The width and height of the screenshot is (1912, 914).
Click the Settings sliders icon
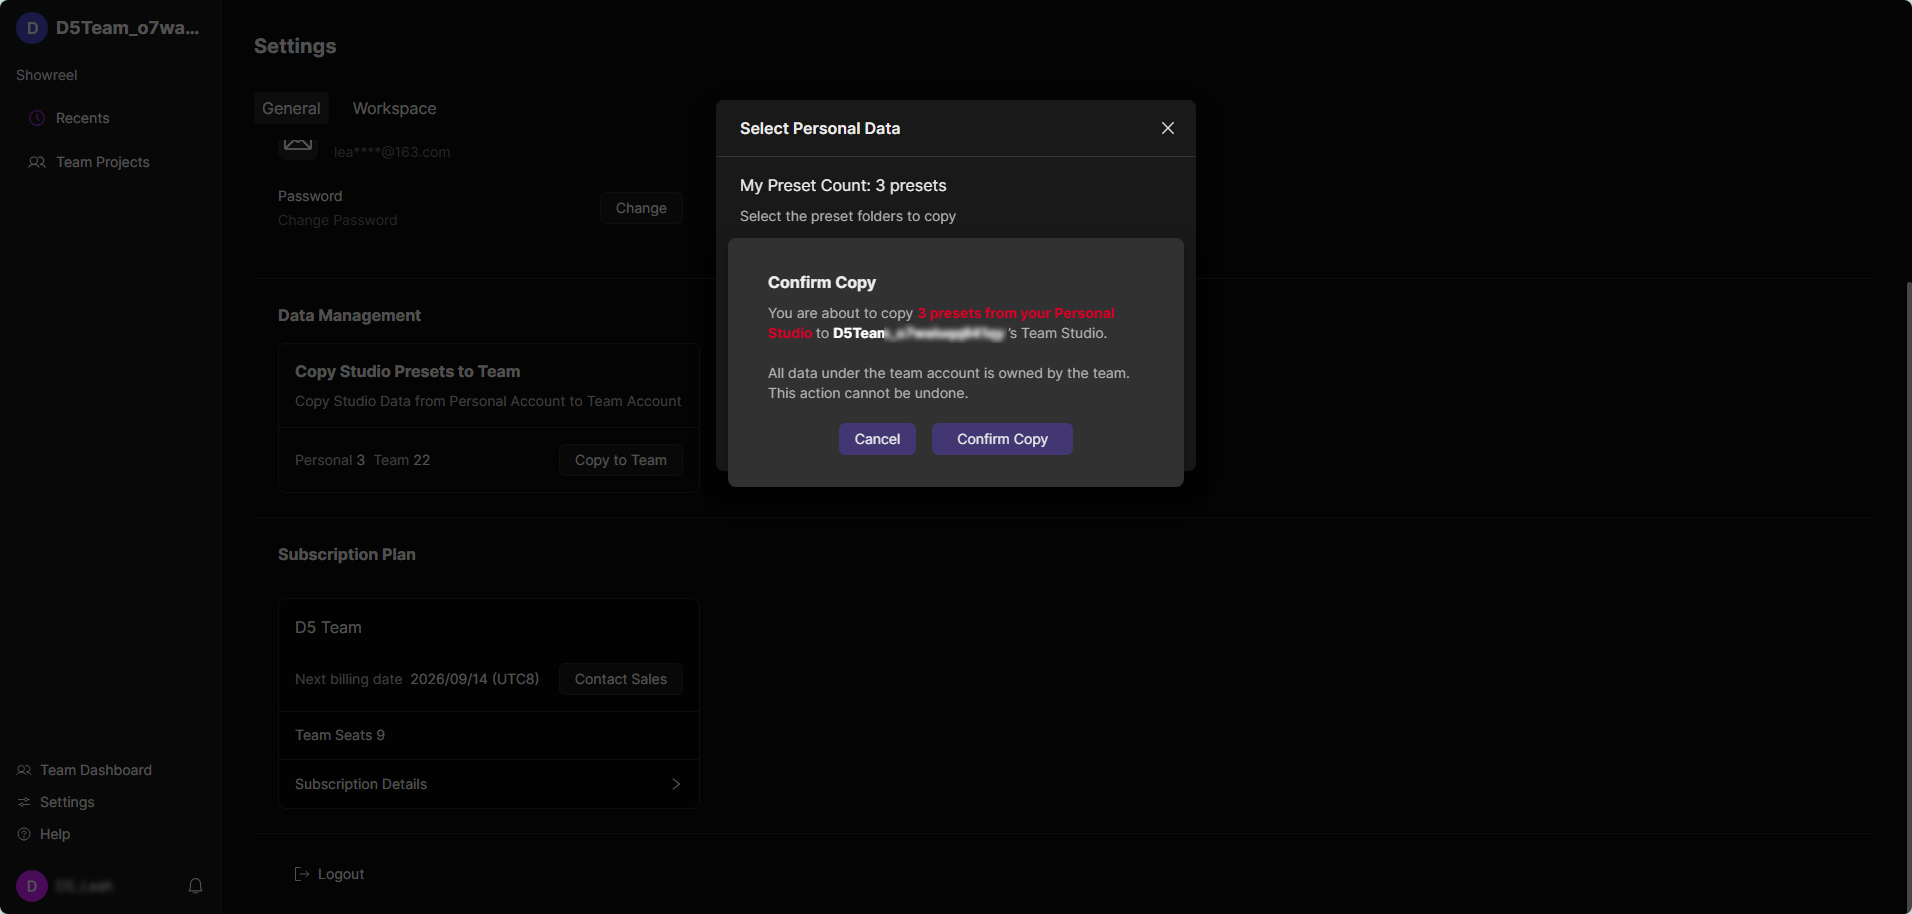24,802
